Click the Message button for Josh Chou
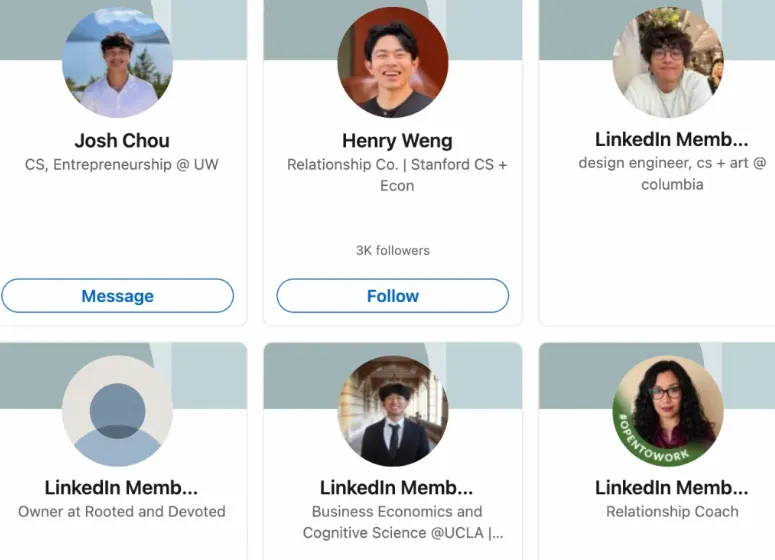The width and height of the screenshot is (775, 560). pos(118,296)
